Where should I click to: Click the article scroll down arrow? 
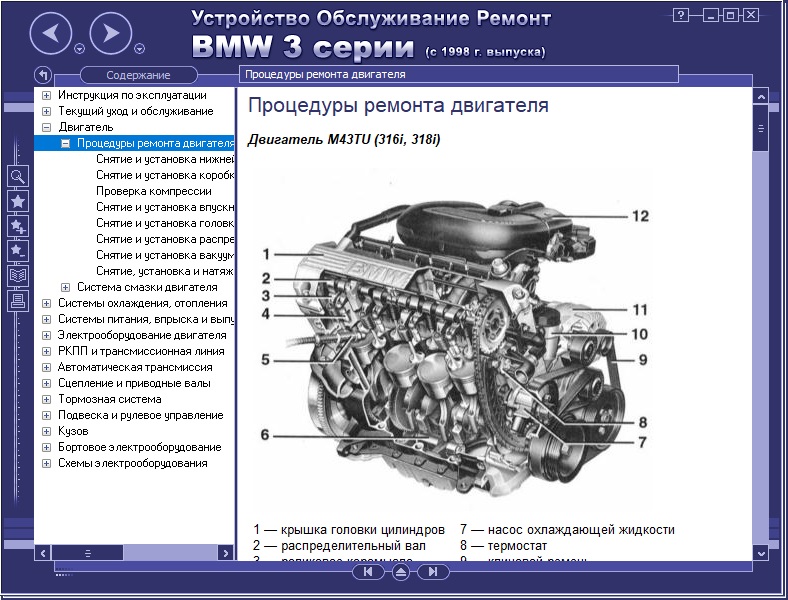point(761,553)
